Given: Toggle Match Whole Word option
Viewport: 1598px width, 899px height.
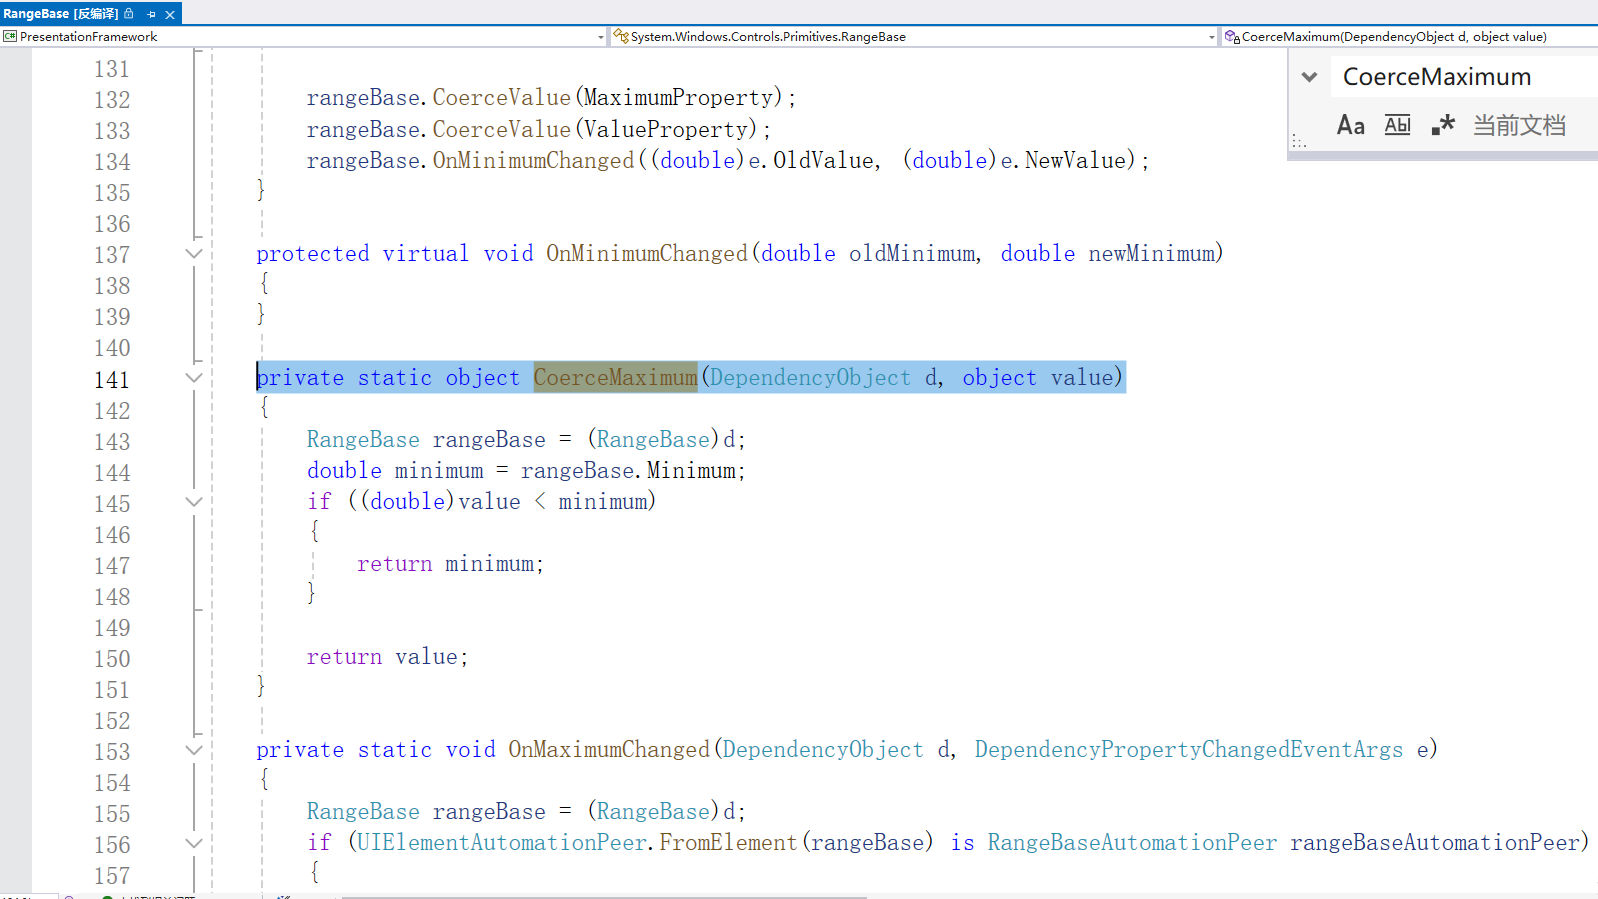Looking at the screenshot, I should pos(1397,126).
